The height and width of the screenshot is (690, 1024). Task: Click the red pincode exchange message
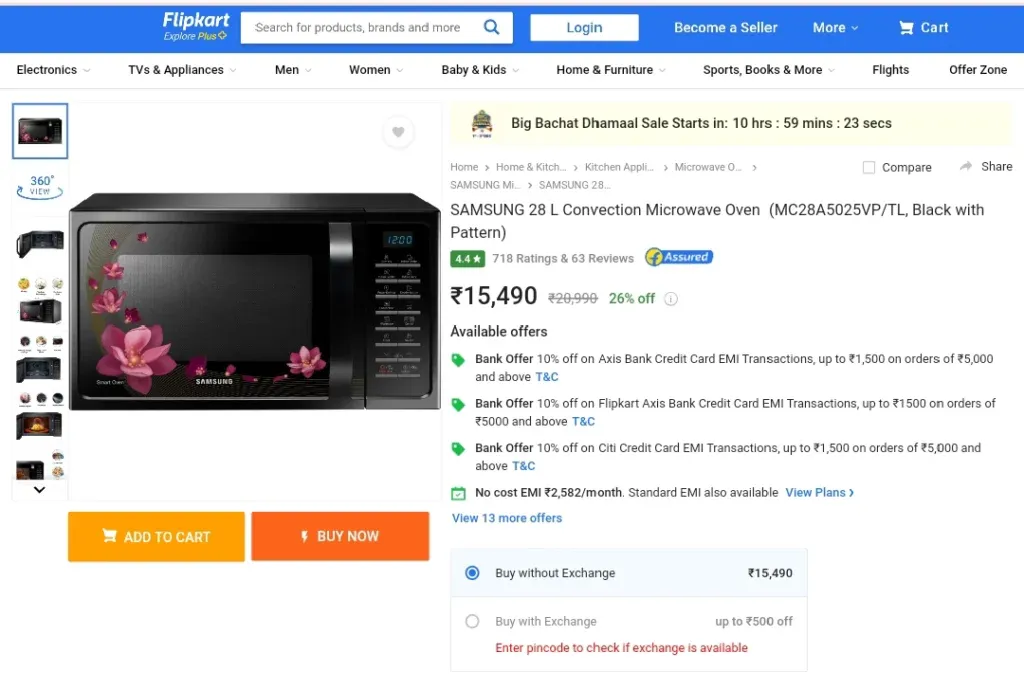point(621,648)
